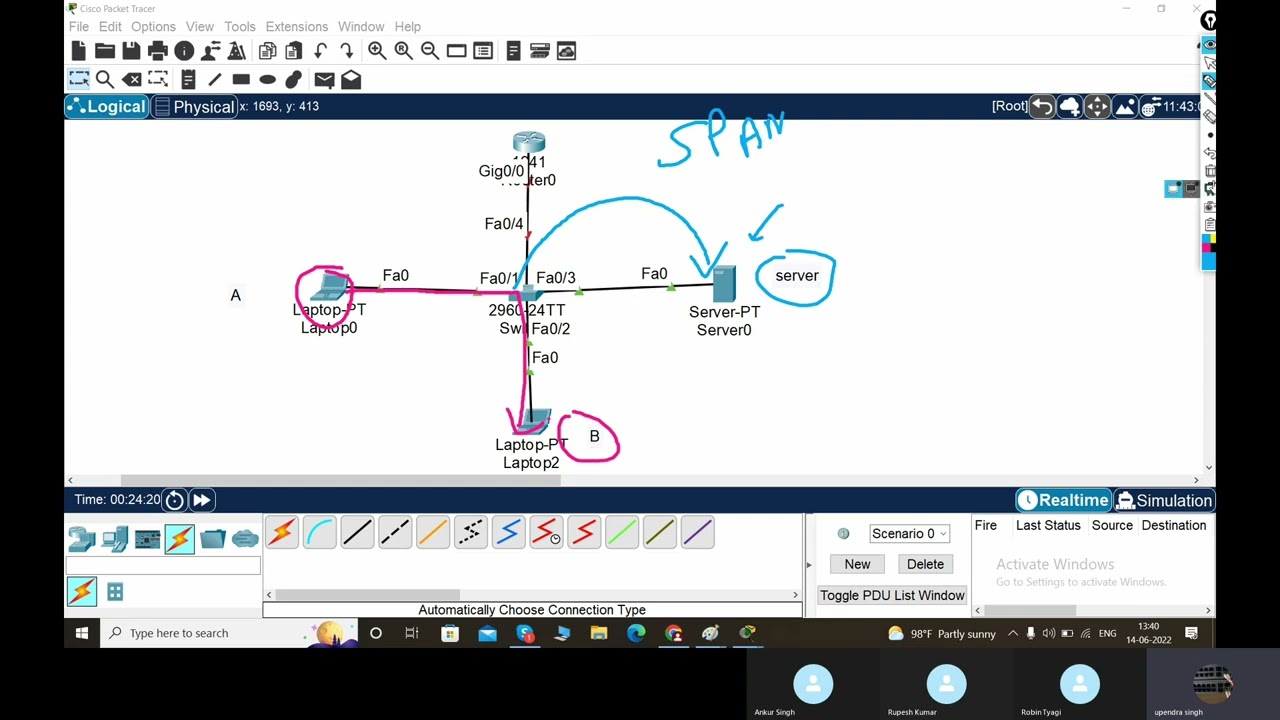Screen dimensions: 1280x720
Task: Expand the PDU panel side arrow
Action: pyautogui.click(x=809, y=565)
